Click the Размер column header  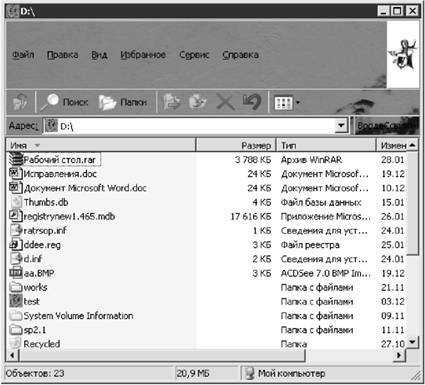pyautogui.click(x=236, y=145)
